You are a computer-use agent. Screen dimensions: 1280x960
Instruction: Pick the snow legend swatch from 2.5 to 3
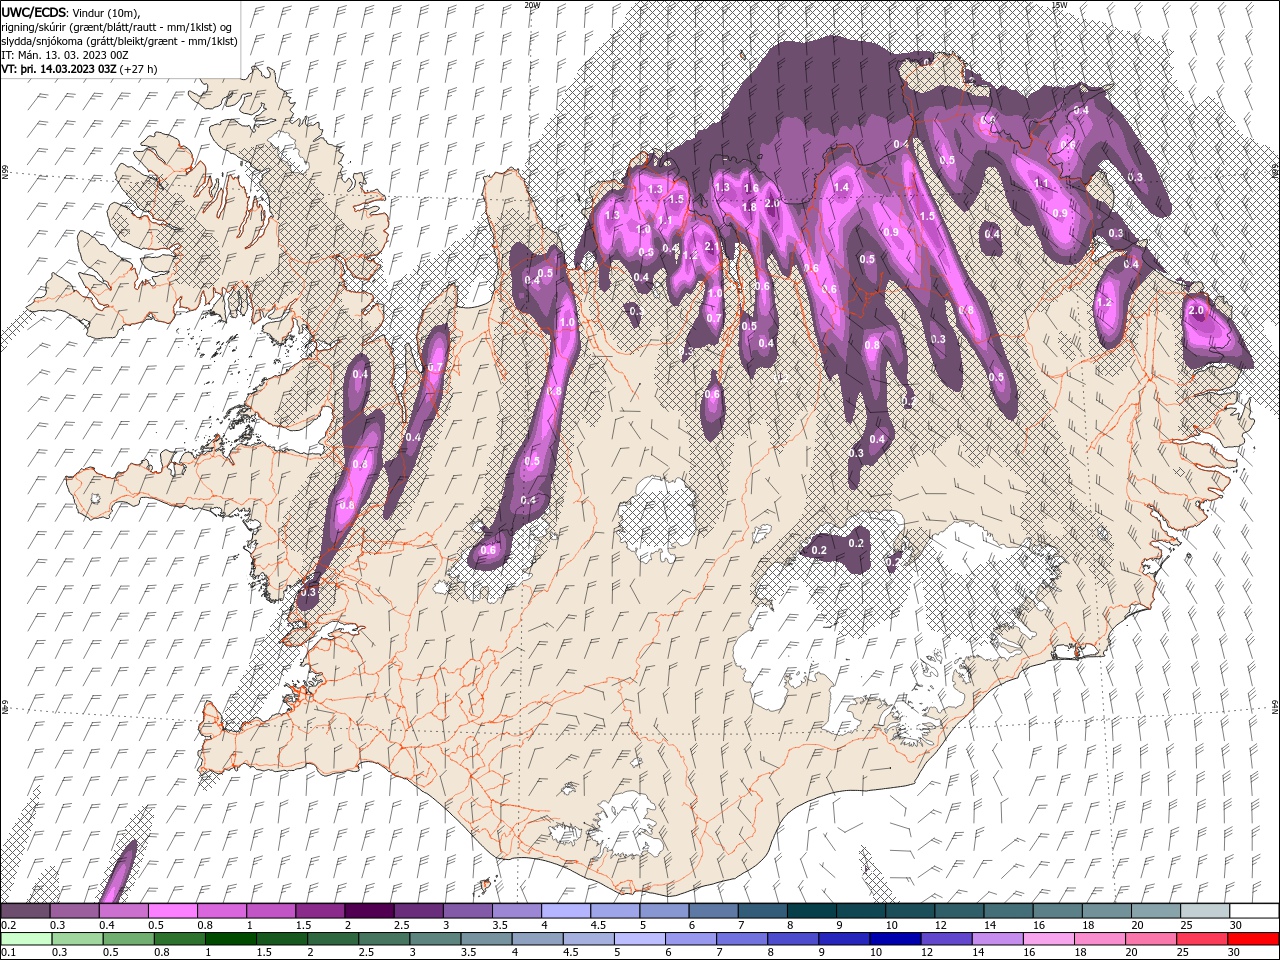(x=419, y=911)
